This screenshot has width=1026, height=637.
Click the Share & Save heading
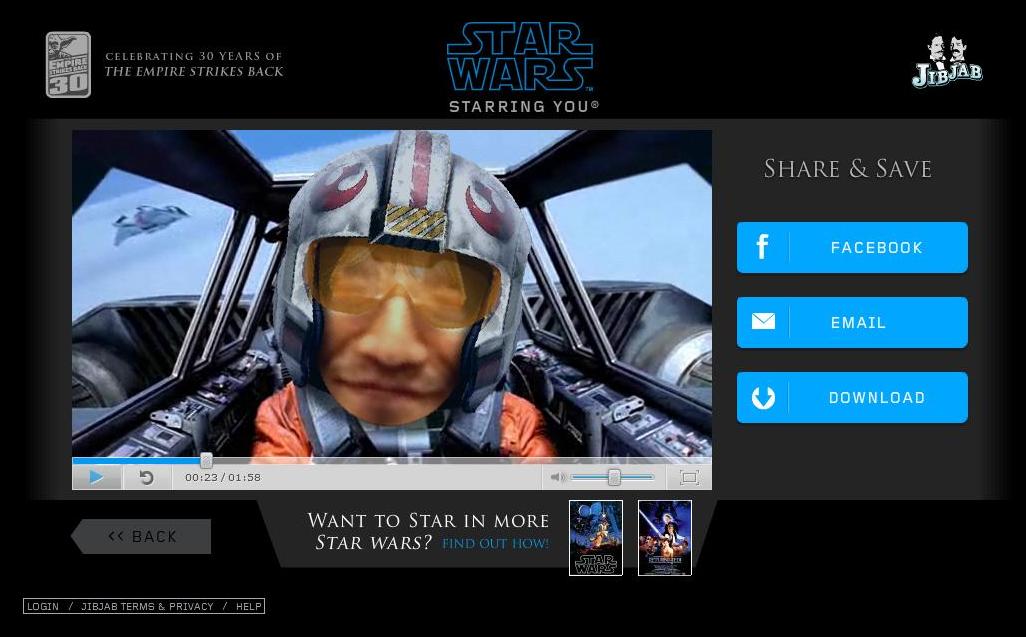[x=847, y=169]
